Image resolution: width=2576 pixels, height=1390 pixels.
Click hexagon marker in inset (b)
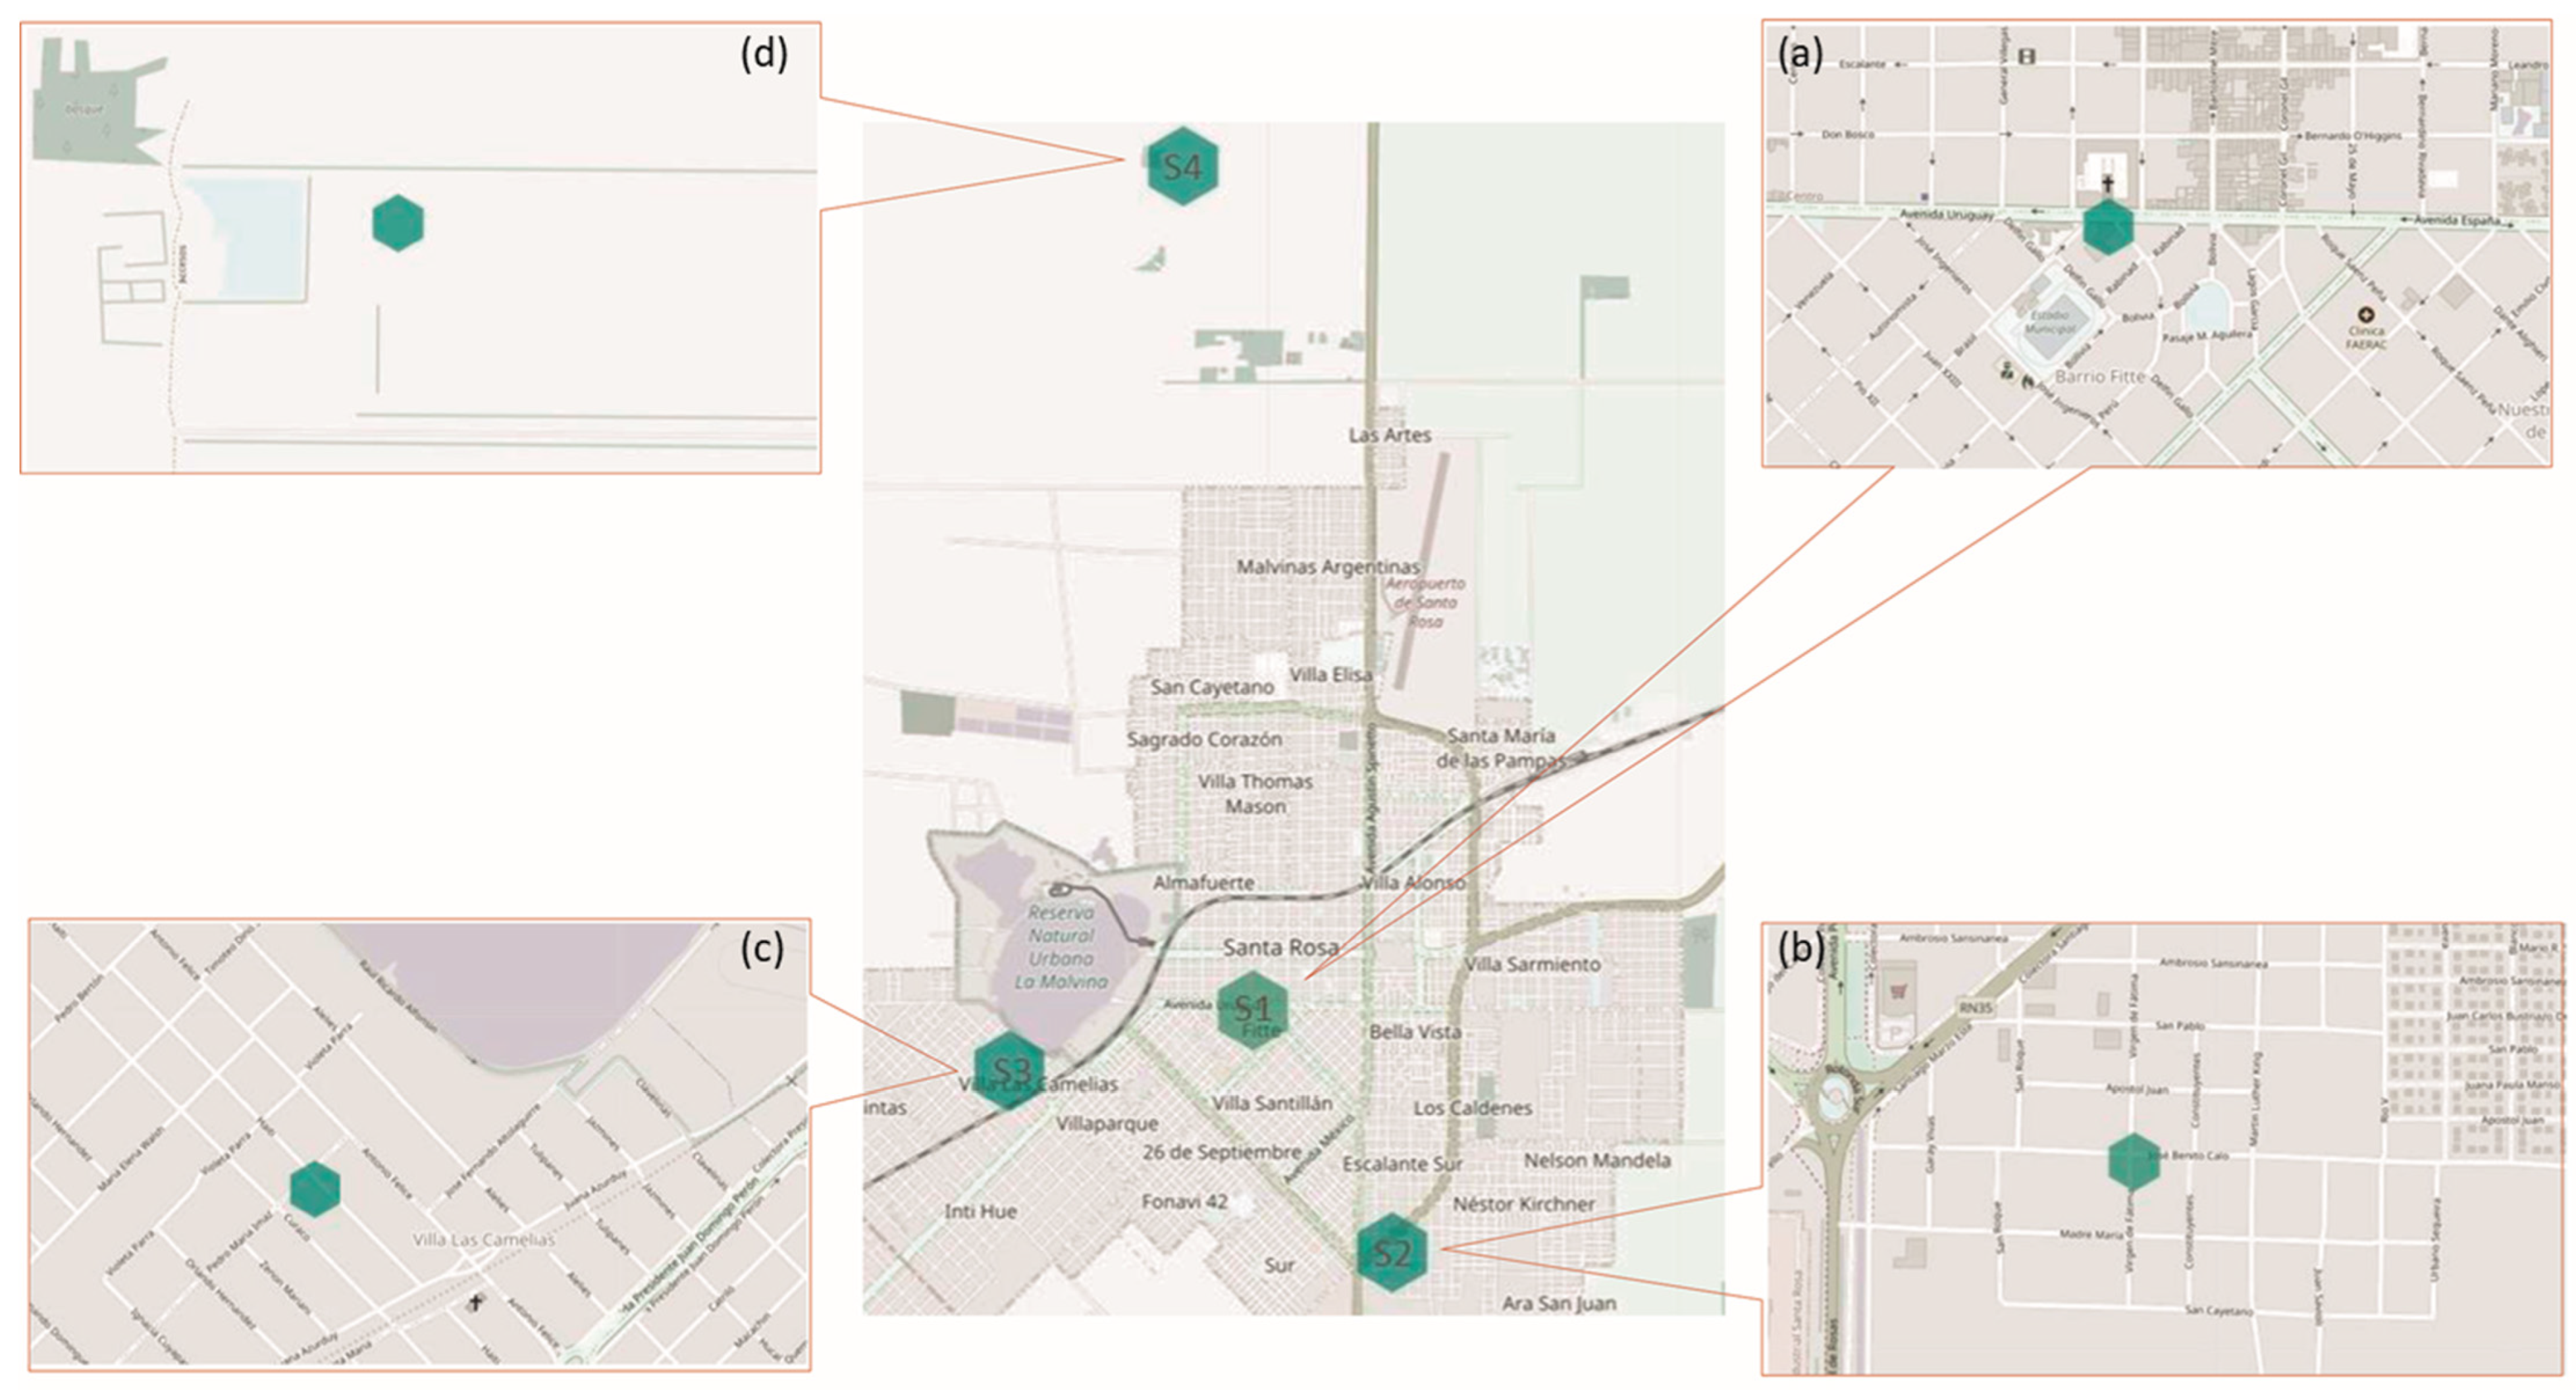(2134, 1162)
